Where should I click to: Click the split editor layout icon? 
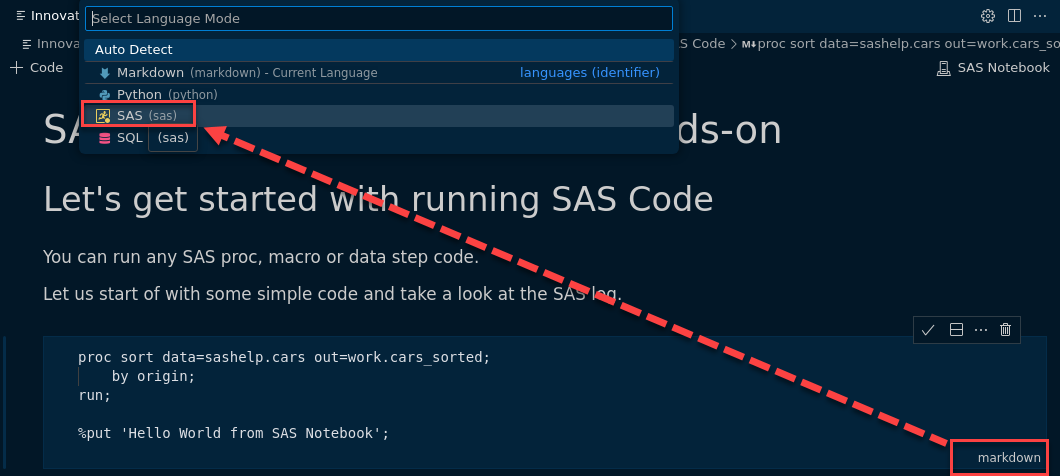click(1014, 16)
